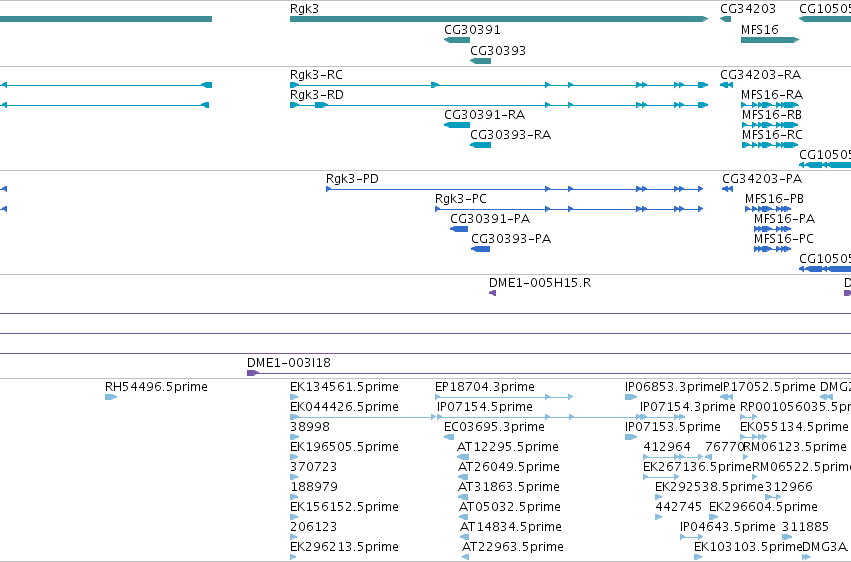Click the DME1-003I18 label

(x=289, y=363)
